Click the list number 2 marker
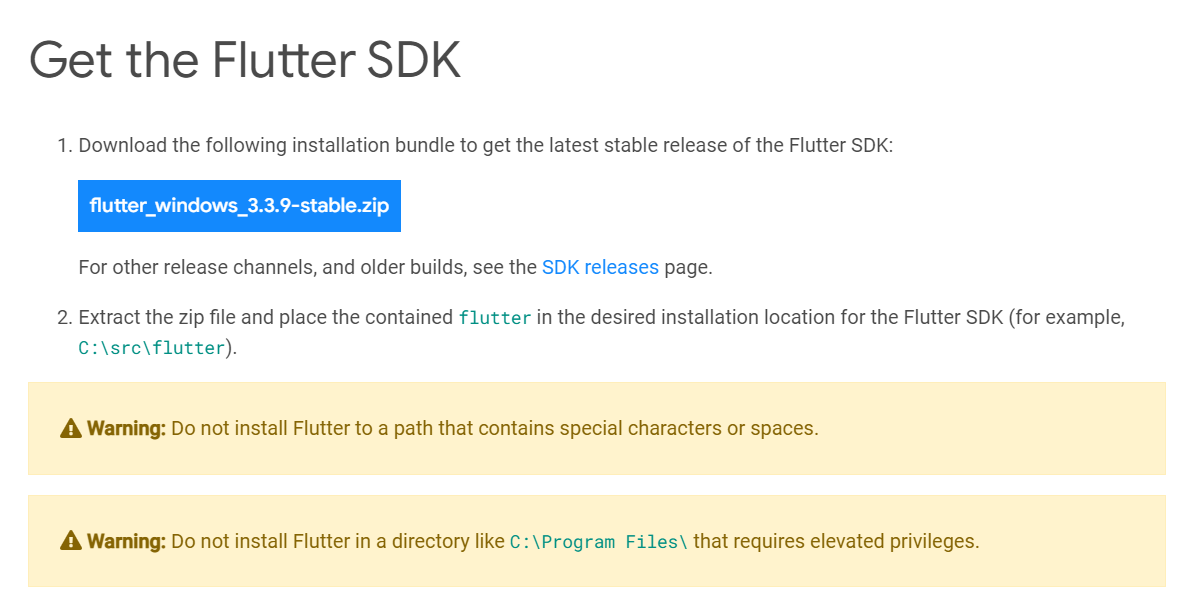 coord(65,317)
